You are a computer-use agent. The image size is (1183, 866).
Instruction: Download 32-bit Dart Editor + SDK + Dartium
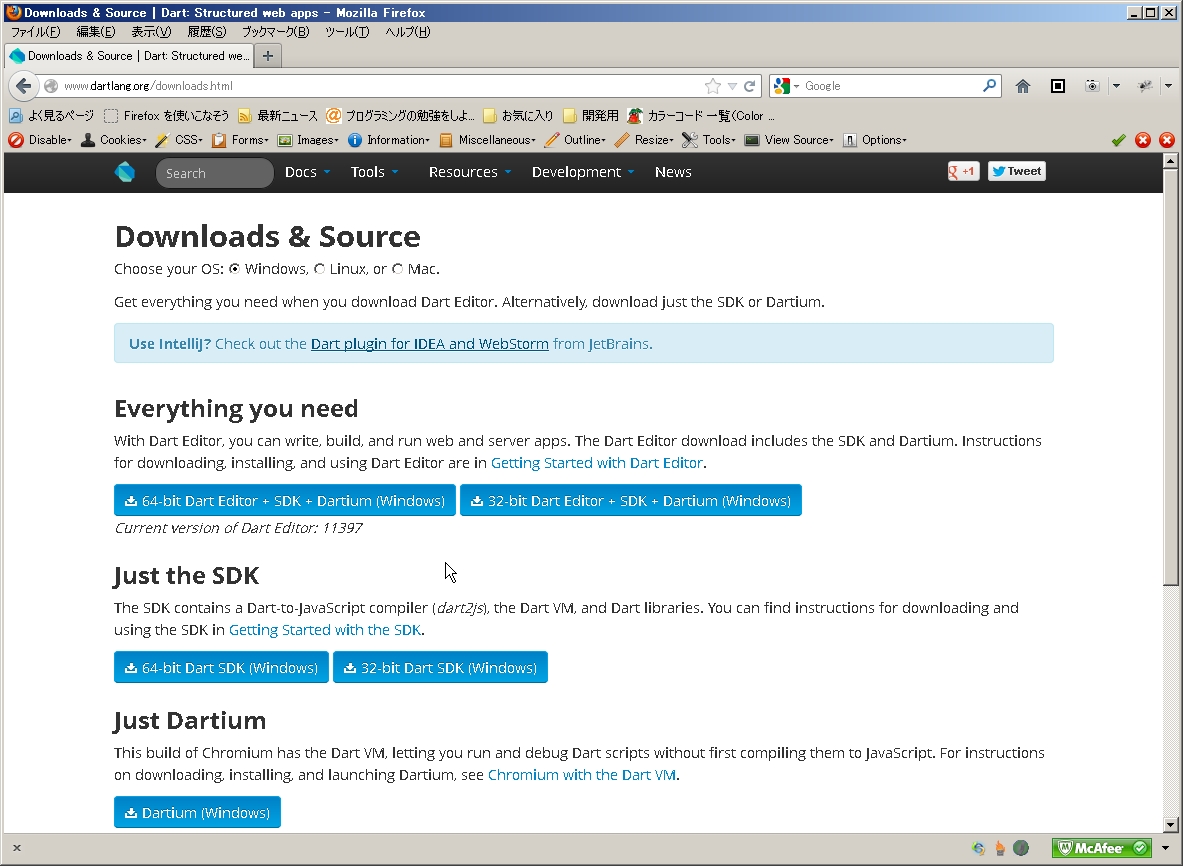[x=631, y=500]
